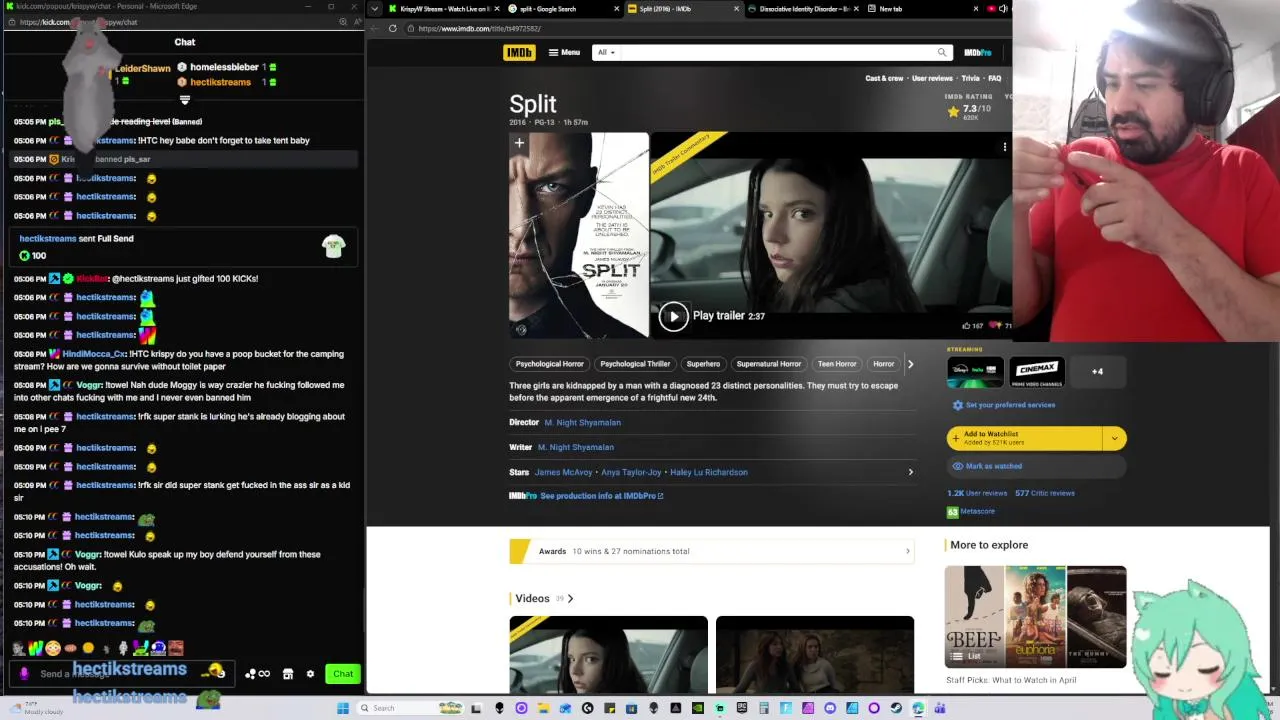Screen dimensions: 1280x720
Task: Open the Metascore 63 link
Action: click(x=971, y=511)
